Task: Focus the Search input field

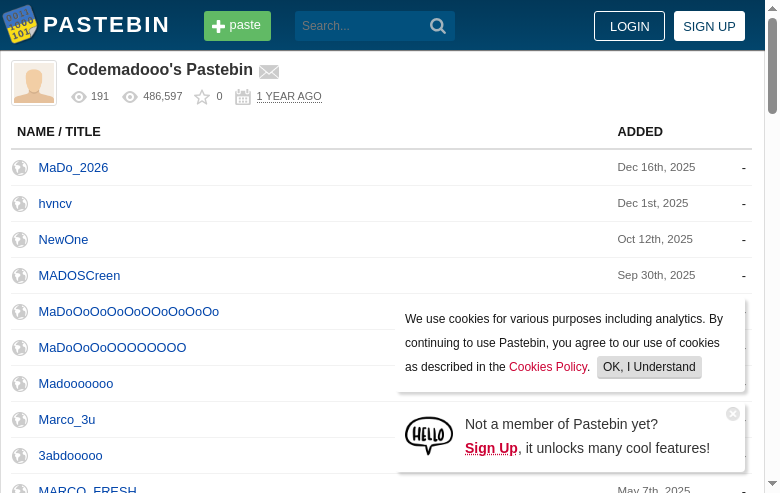Action: [361, 26]
